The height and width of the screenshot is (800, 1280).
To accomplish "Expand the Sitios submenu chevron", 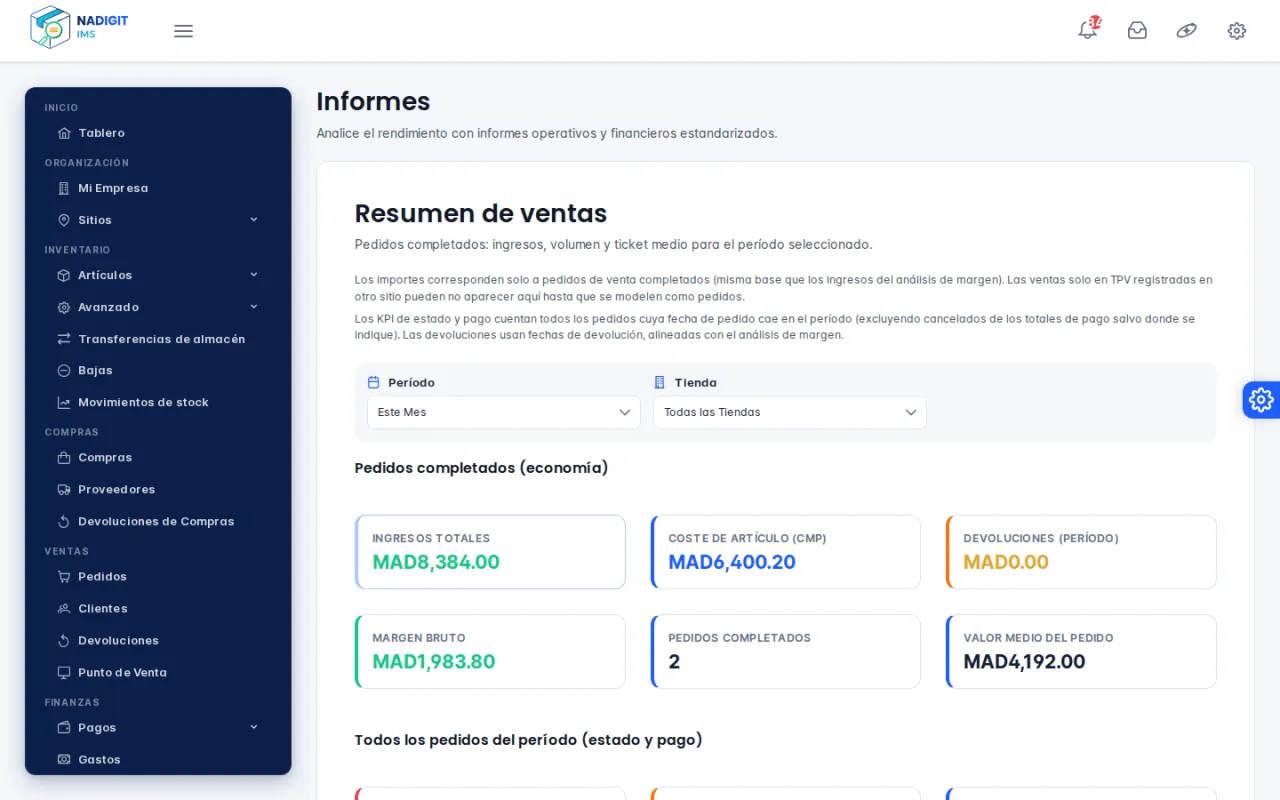I will 254,220.
